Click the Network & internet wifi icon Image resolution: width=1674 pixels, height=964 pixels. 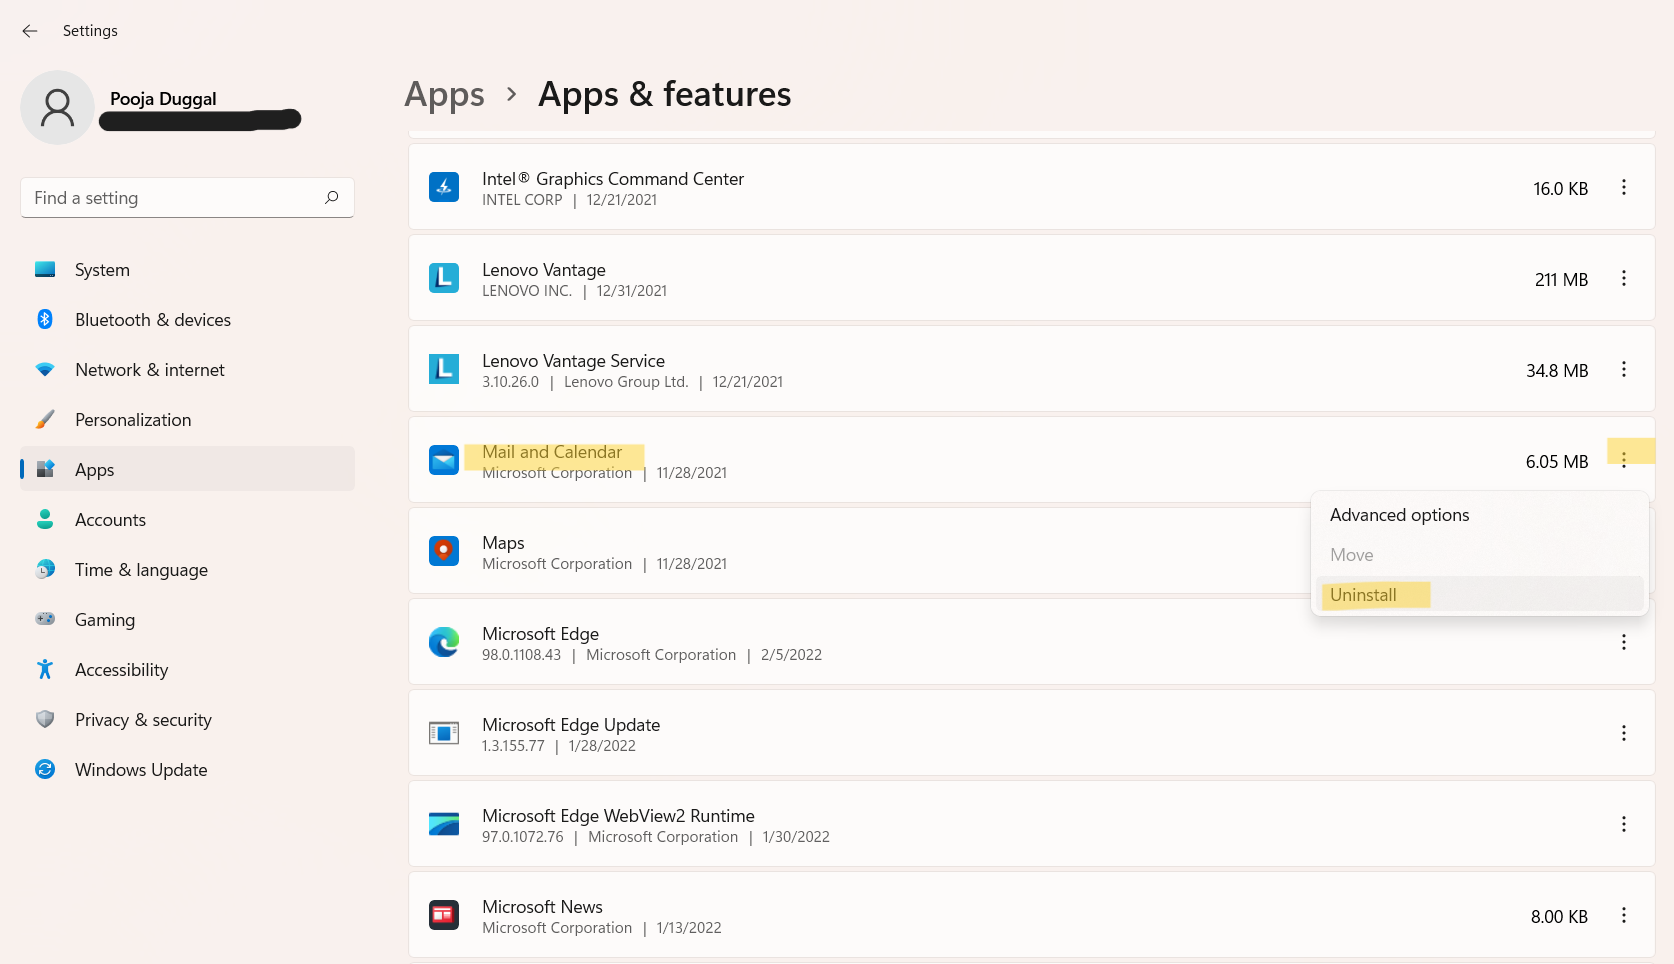pyautogui.click(x=45, y=369)
